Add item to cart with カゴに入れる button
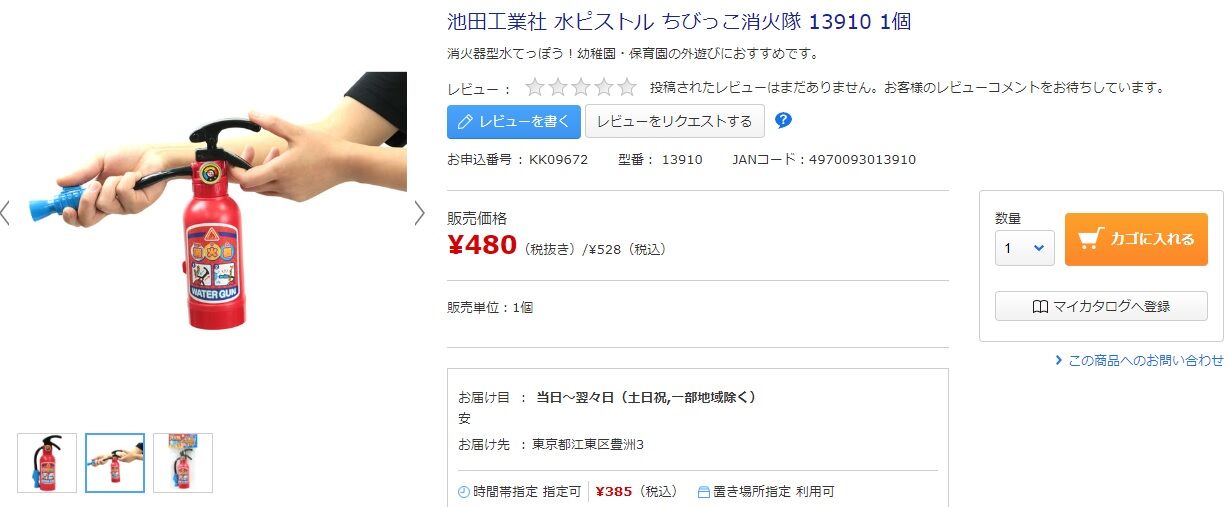This screenshot has width=1231, height=507. [x=1136, y=239]
